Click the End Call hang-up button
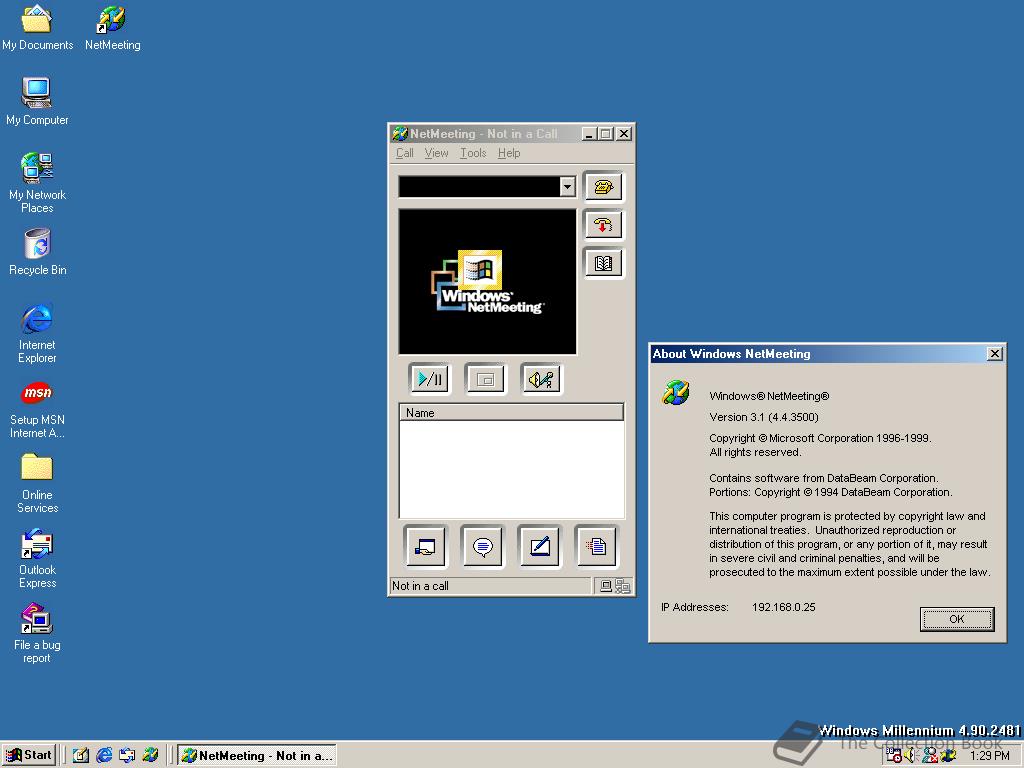Screen dimensions: 1024x768 (603, 225)
